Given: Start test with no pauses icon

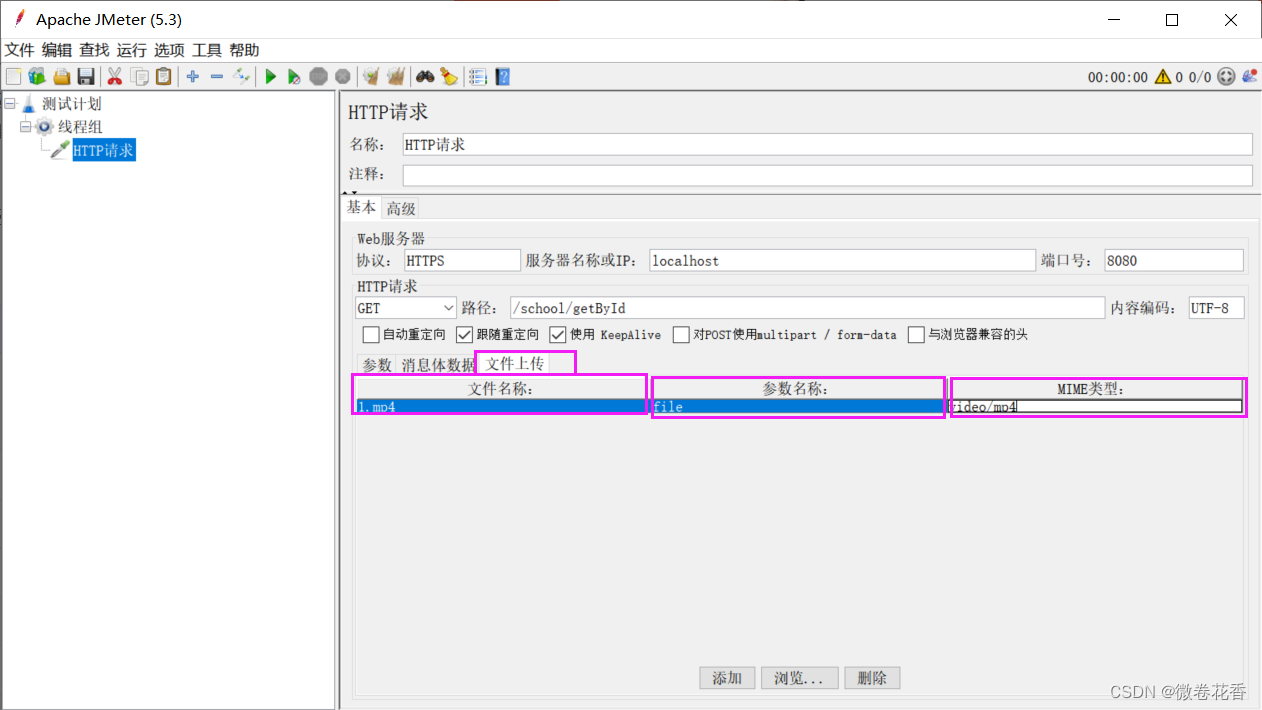Looking at the screenshot, I should click(294, 76).
